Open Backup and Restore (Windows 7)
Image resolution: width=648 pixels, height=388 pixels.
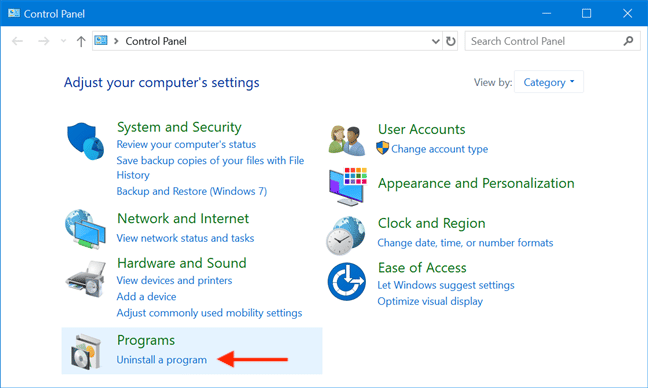[x=192, y=191]
